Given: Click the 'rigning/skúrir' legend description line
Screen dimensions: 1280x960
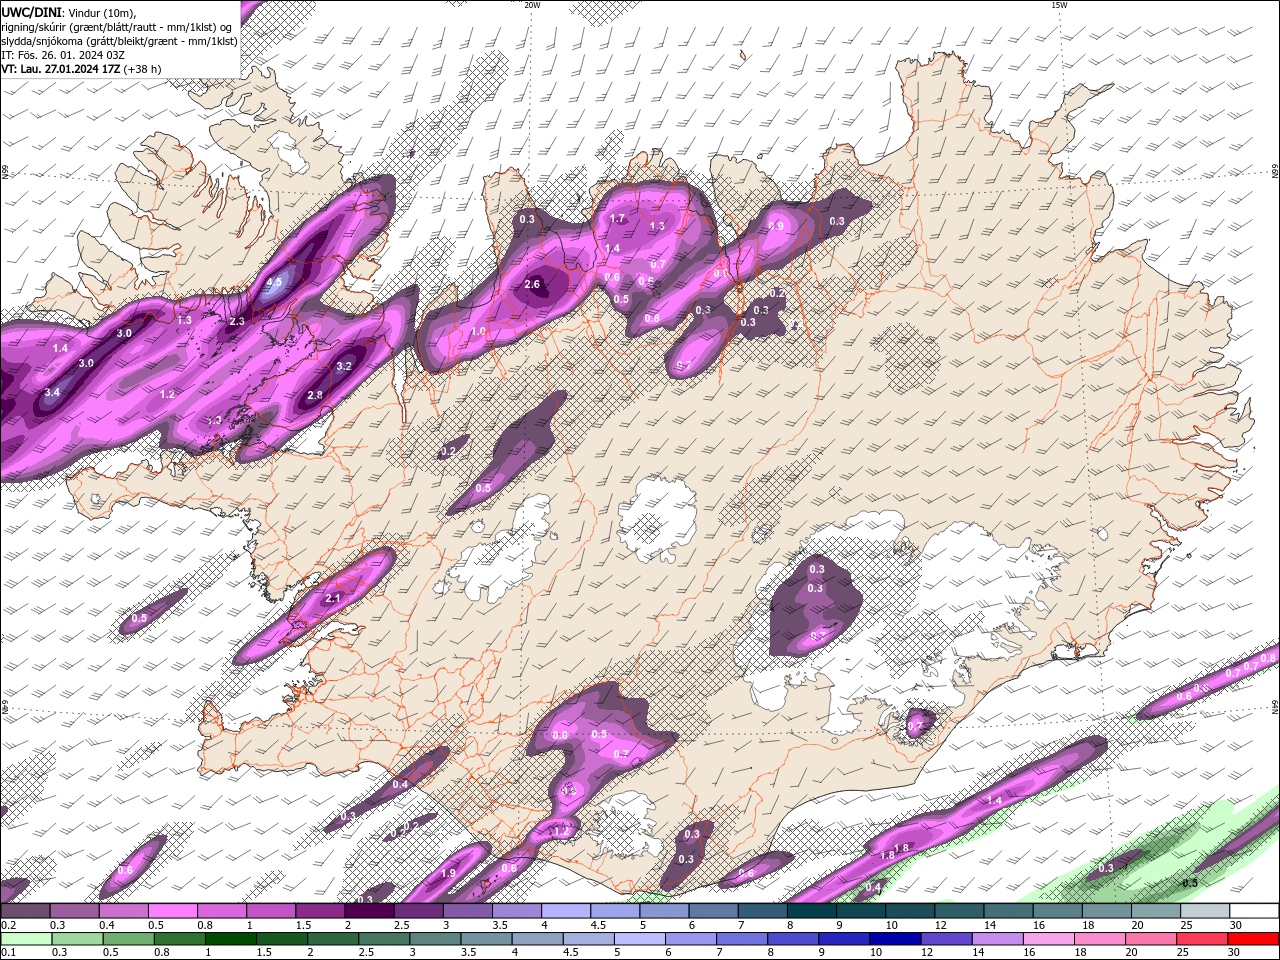Looking at the screenshot, I should [x=118, y=26].
